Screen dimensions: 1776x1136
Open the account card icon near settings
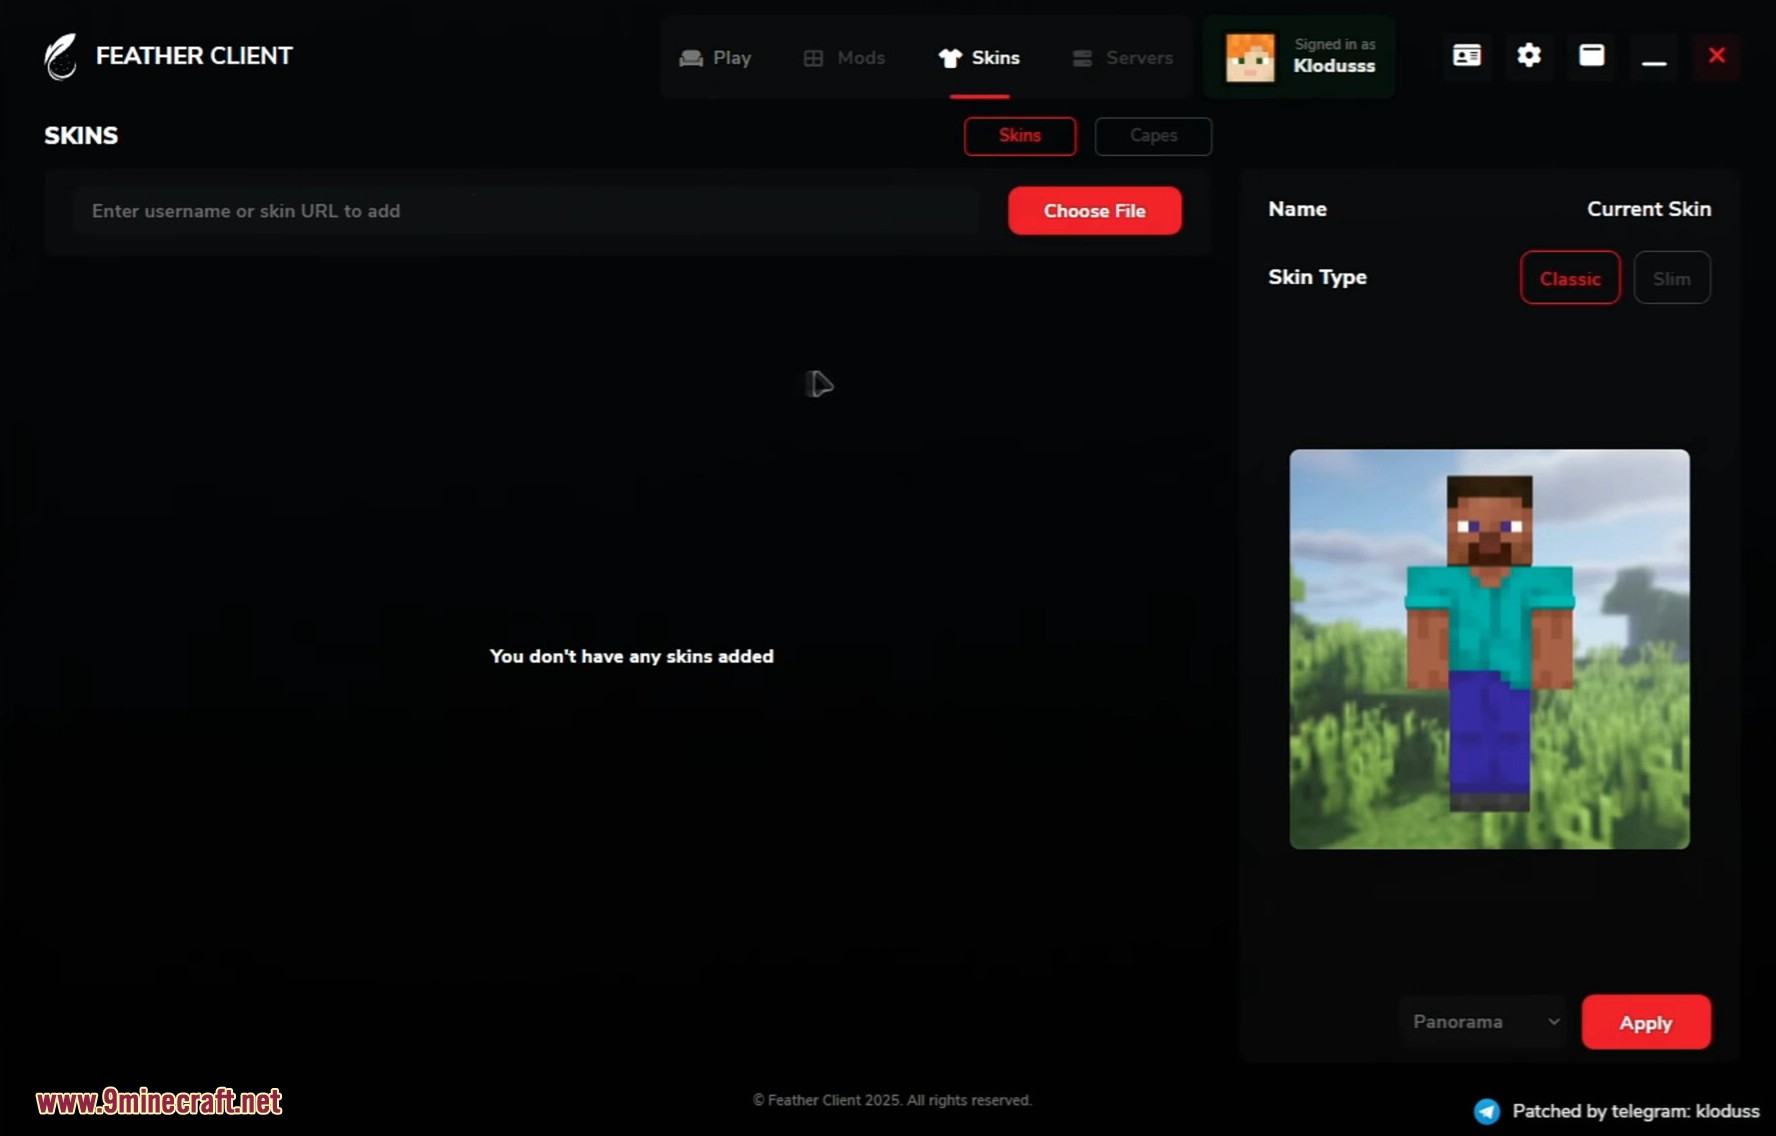tap(1466, 56)
